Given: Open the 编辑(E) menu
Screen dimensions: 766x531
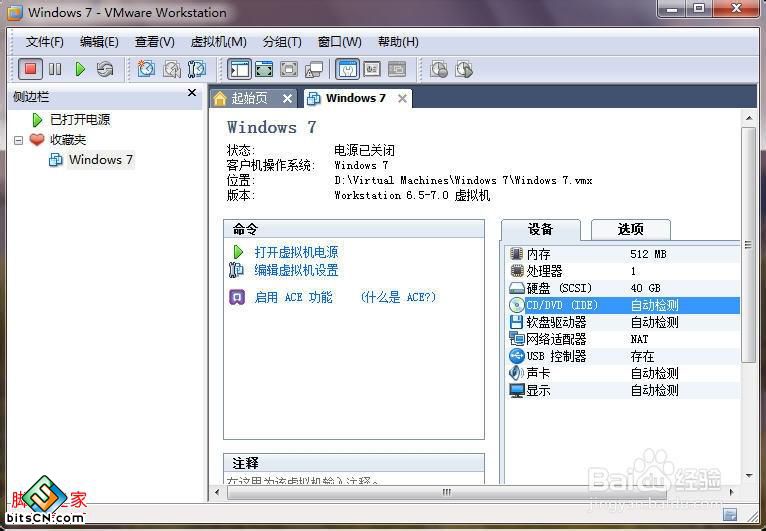Looking at the screenshot, I should click(99, 42).
